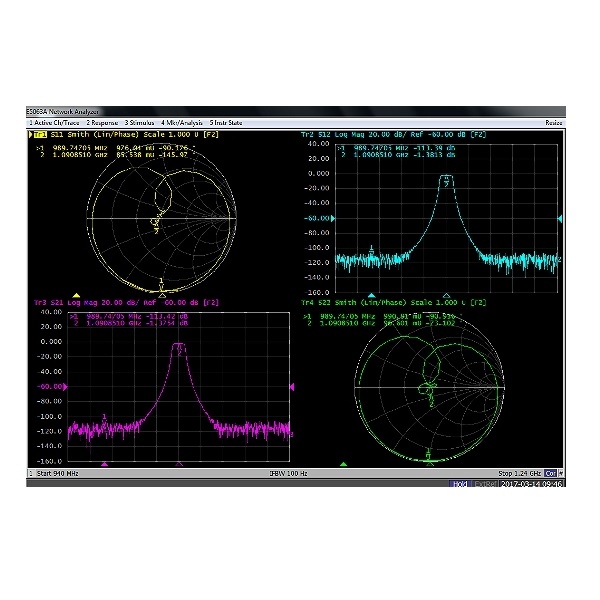Click Tr1 marker 2 readout 1.0908510 GHz
The height and width of the screenshot is (600, 600).
pyautogui.click(x=80, y=155)
